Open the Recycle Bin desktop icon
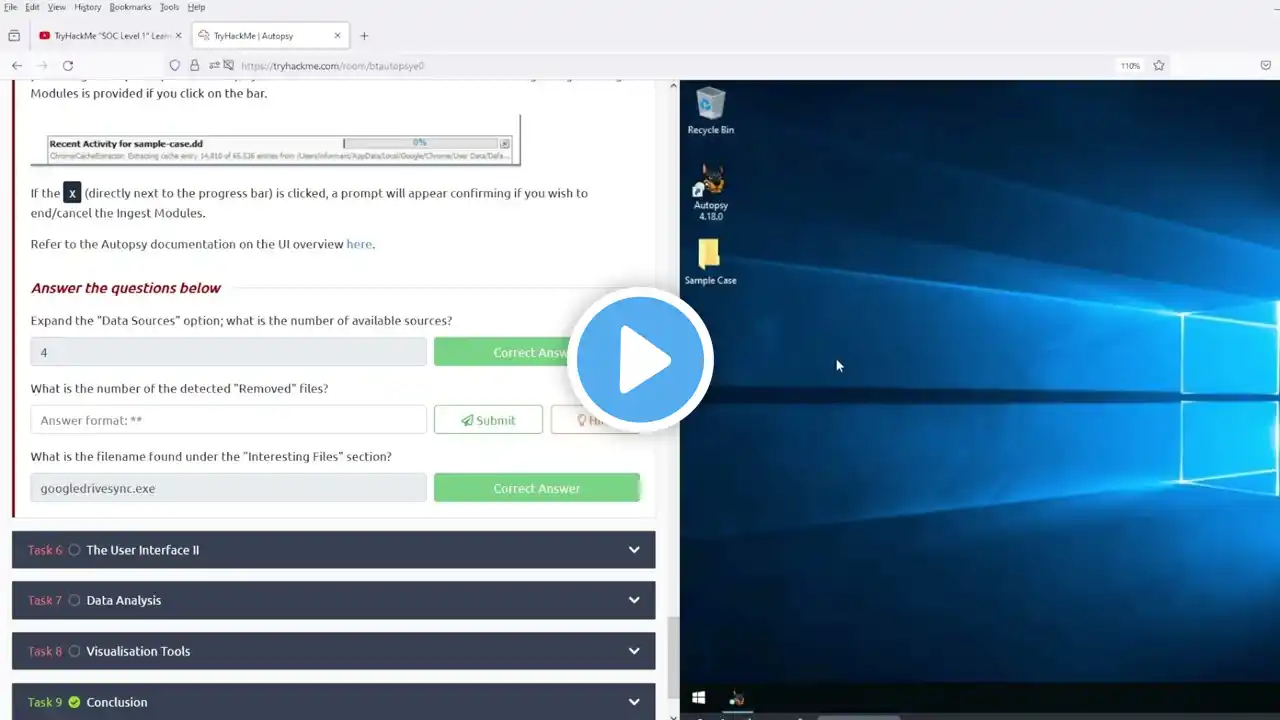Viewport: 1280px width, 720px height. [x=710, y=110]
